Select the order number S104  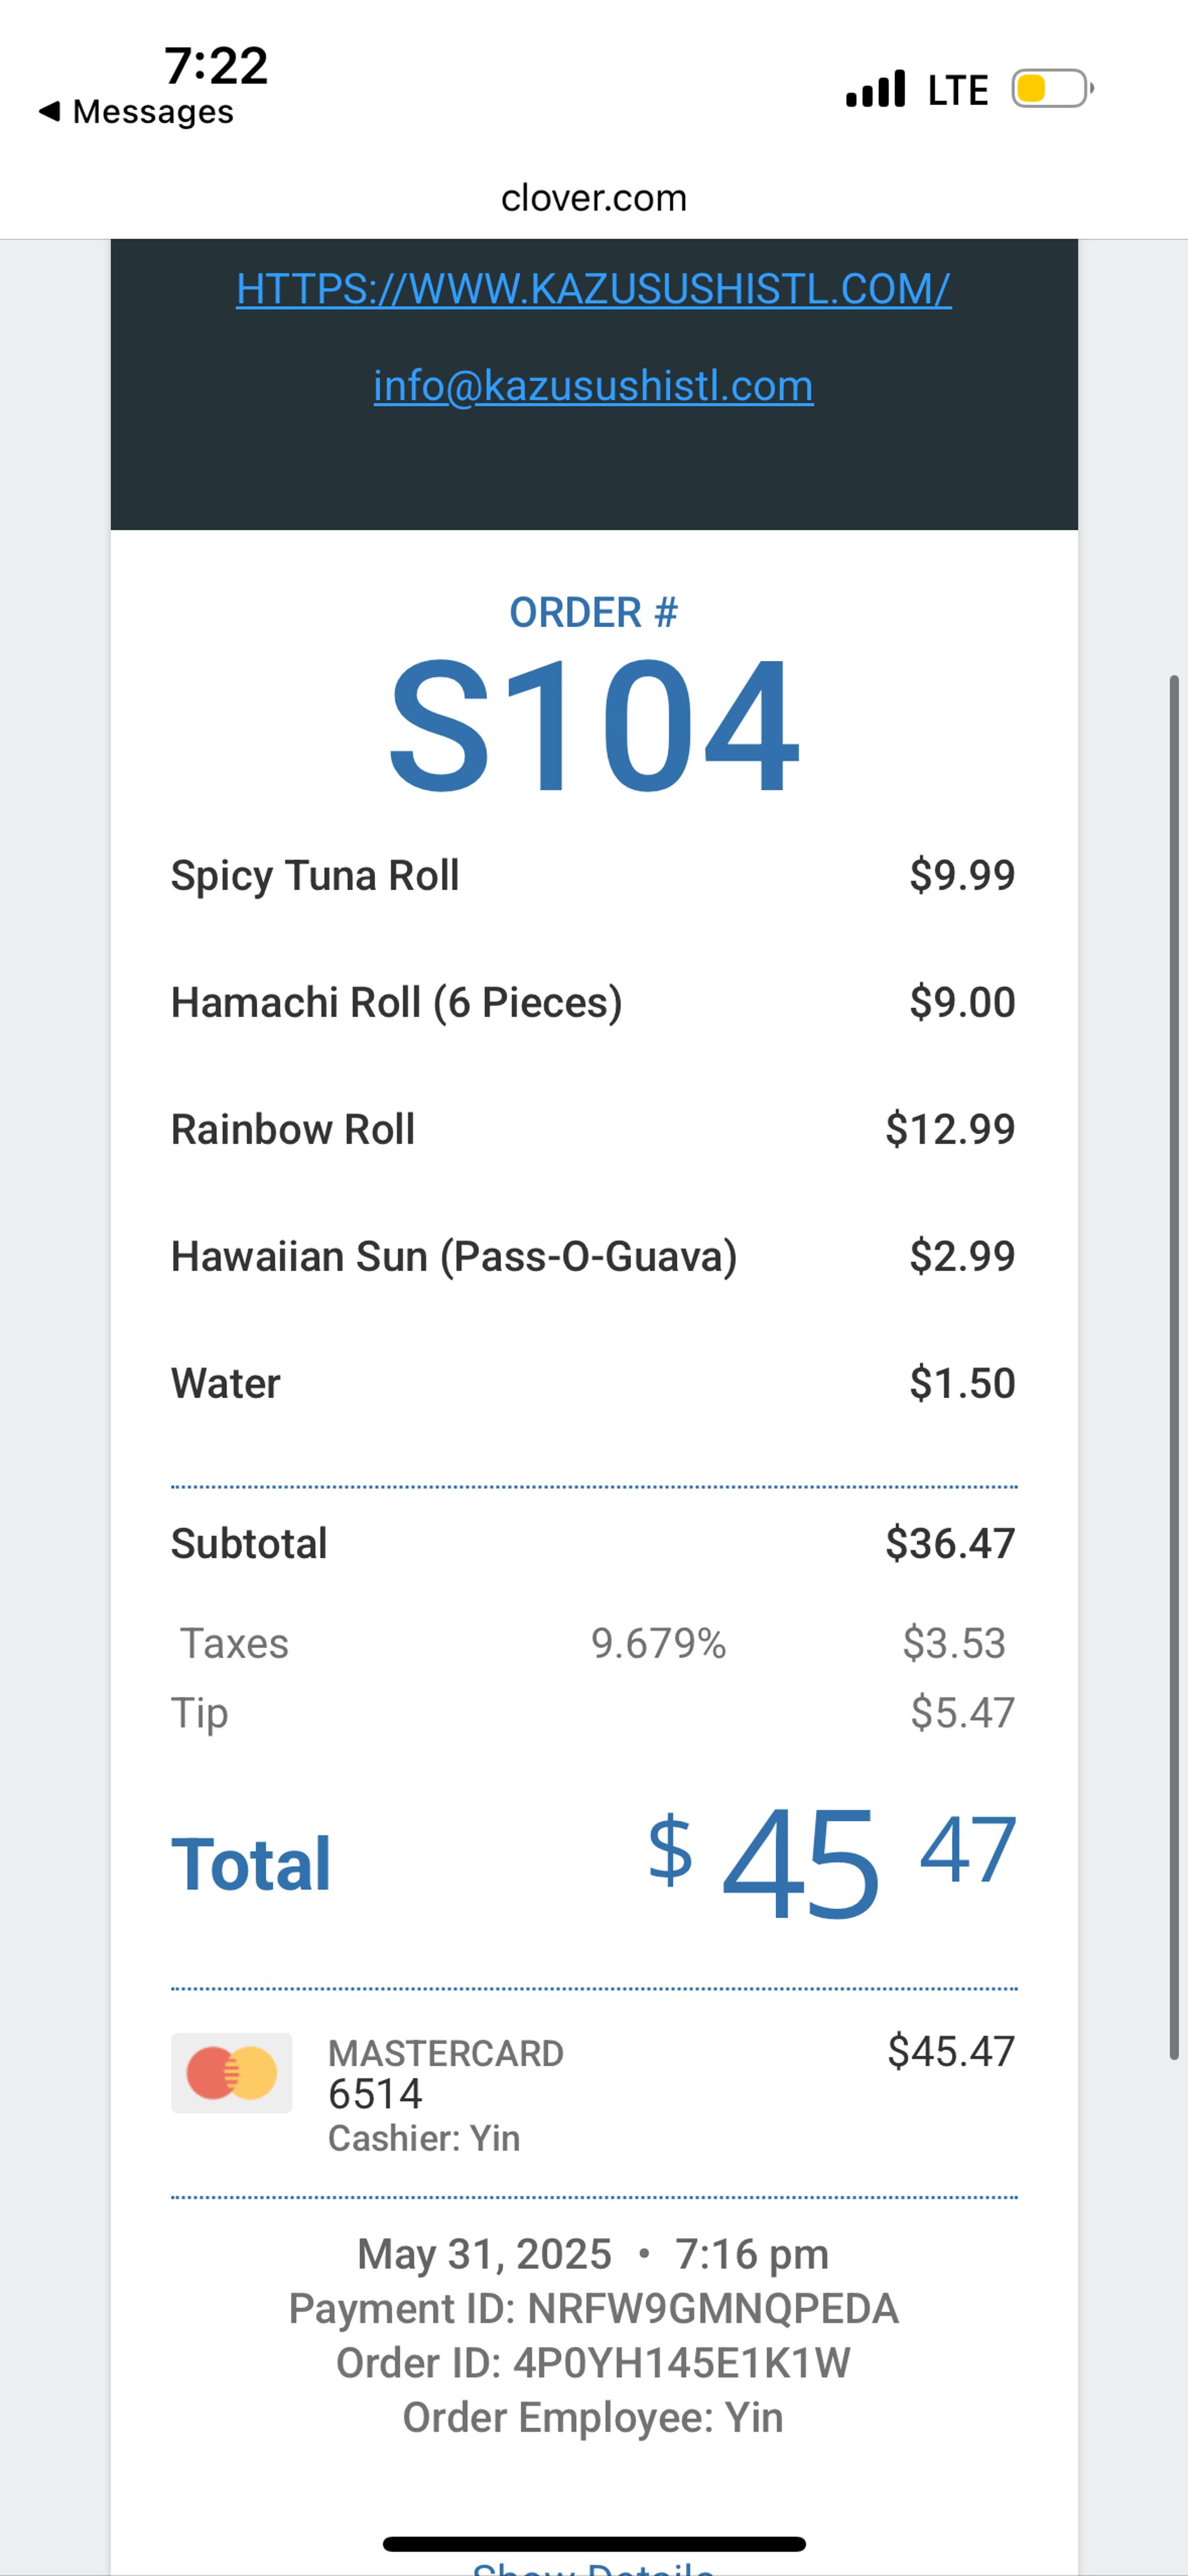[593, 725]
